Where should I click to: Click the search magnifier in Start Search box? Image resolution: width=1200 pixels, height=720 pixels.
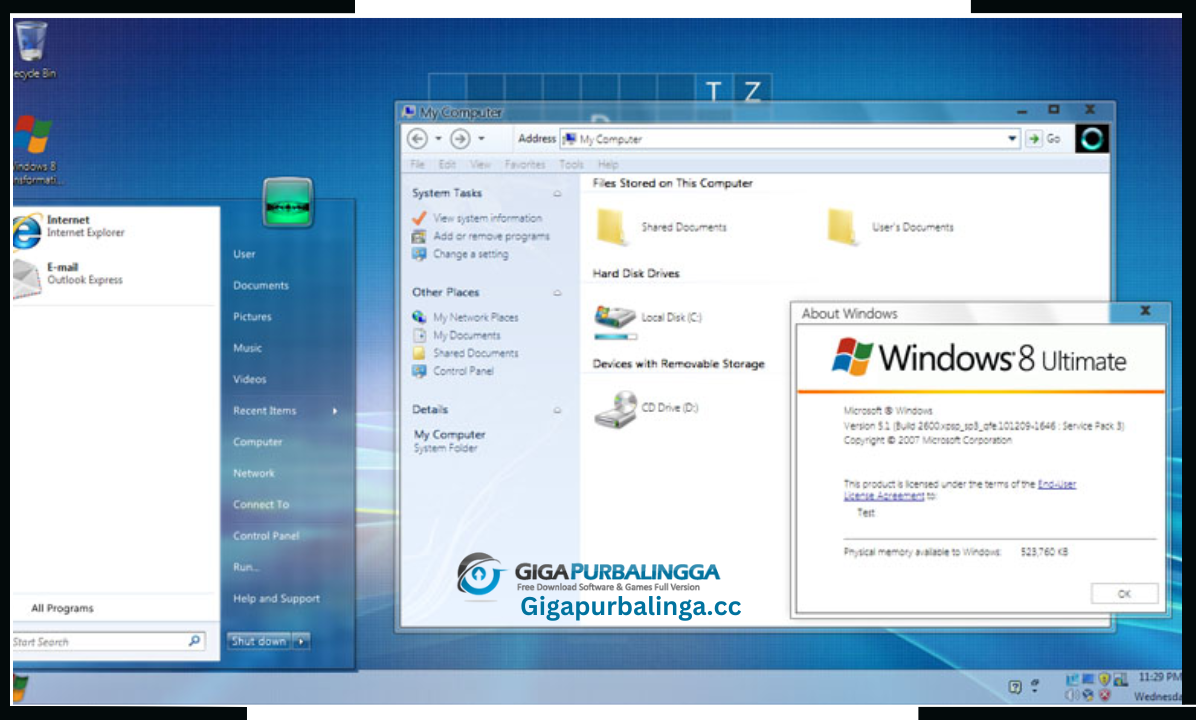195,642
